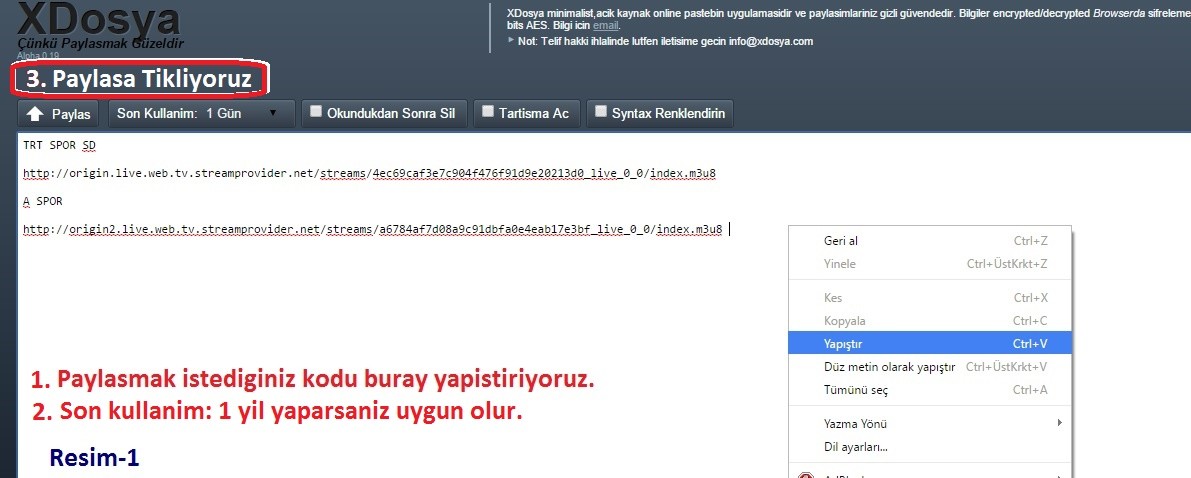Click the upload arrow icon on Paylas
Viewport: 1191px width, 478px height.
click(x=35, y=114)
